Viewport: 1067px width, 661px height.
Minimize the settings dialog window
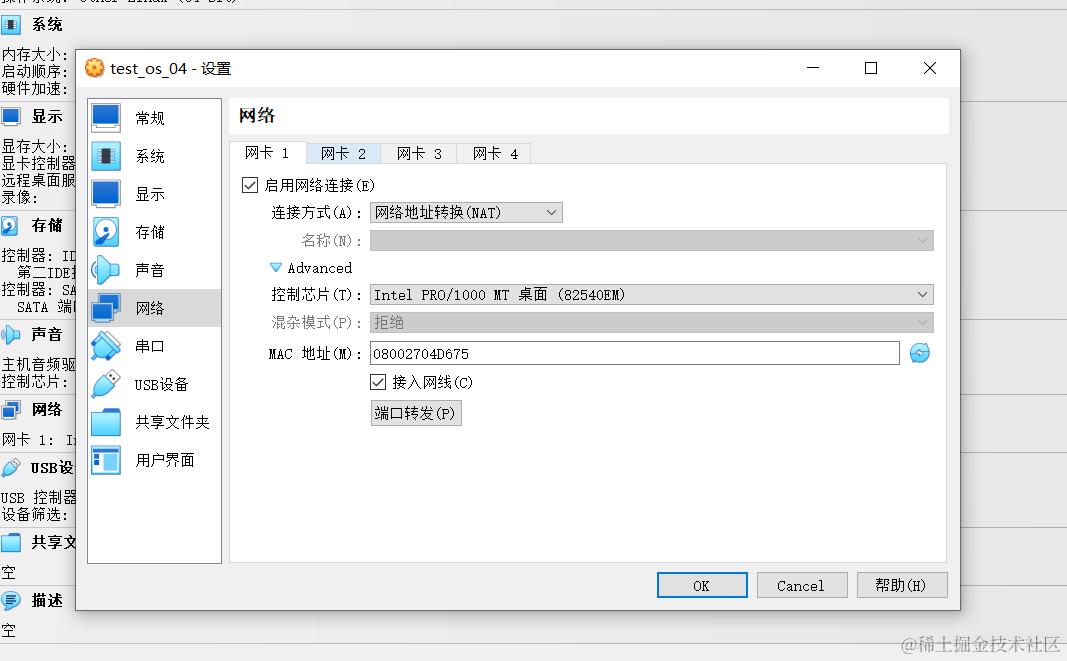tap(812, 68)
